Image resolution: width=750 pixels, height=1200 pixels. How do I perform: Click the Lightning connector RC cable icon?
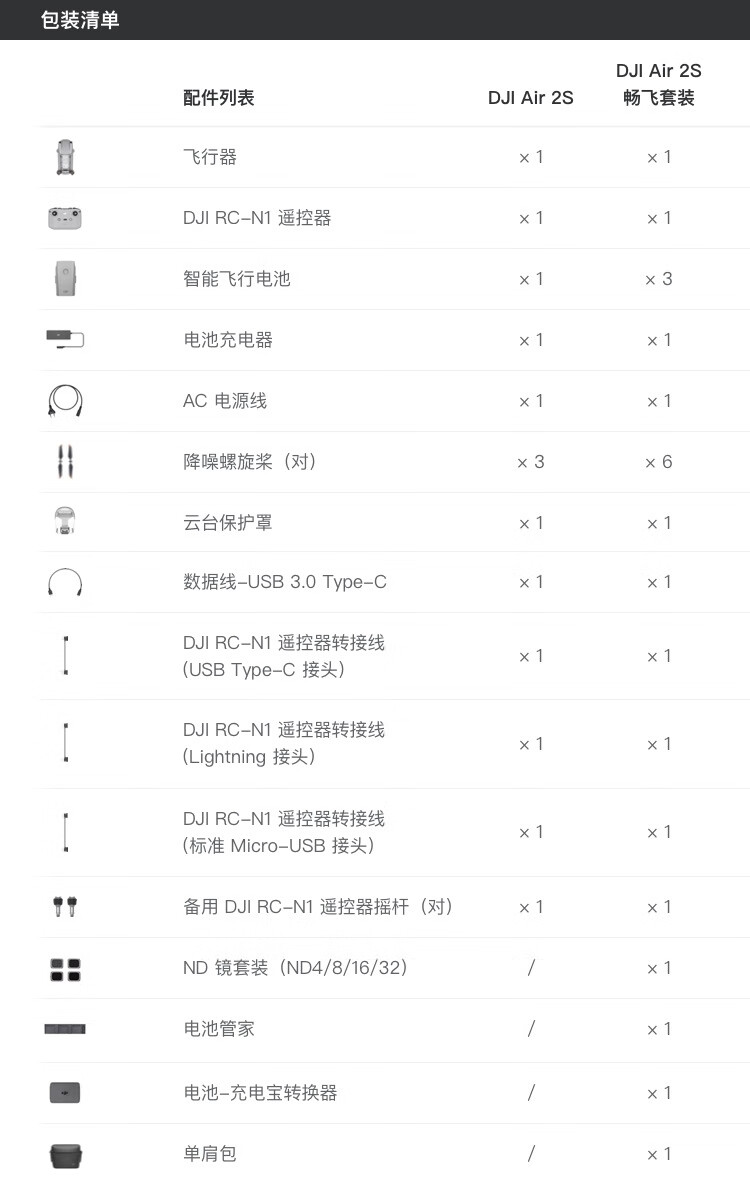[65, 743]
